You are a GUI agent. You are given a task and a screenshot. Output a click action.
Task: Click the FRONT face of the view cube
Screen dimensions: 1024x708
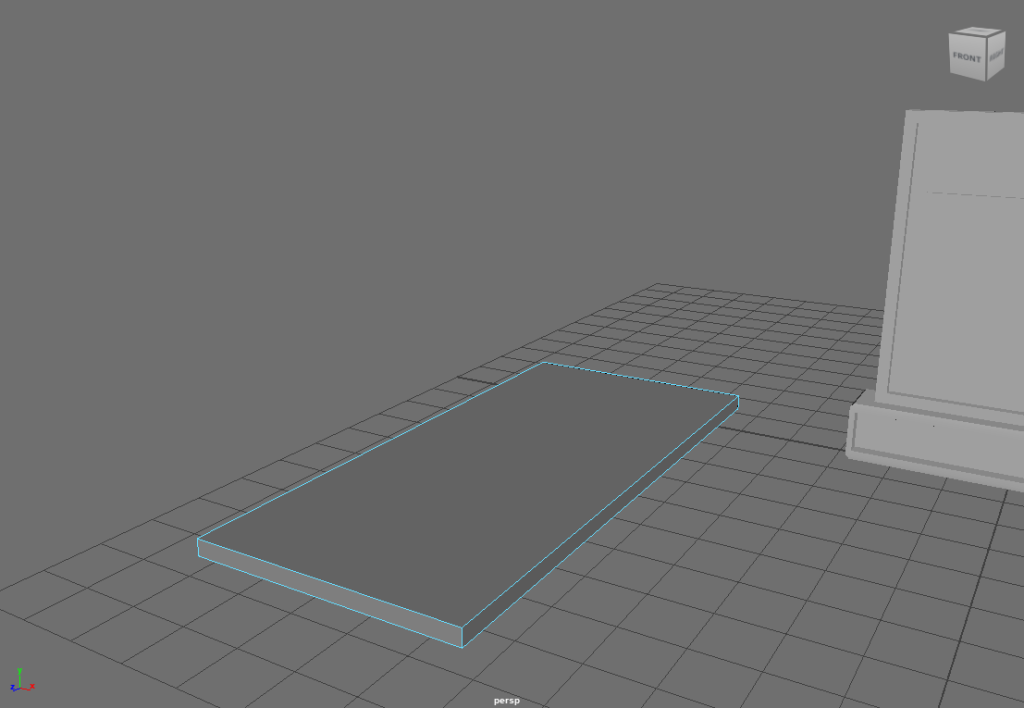[966, 58]
